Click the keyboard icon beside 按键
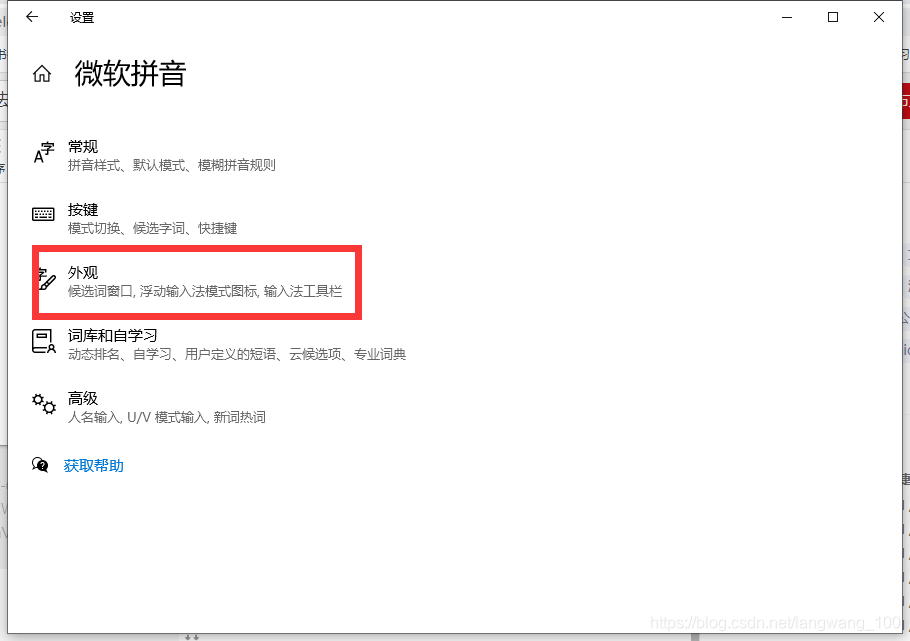 coord(43,213)
